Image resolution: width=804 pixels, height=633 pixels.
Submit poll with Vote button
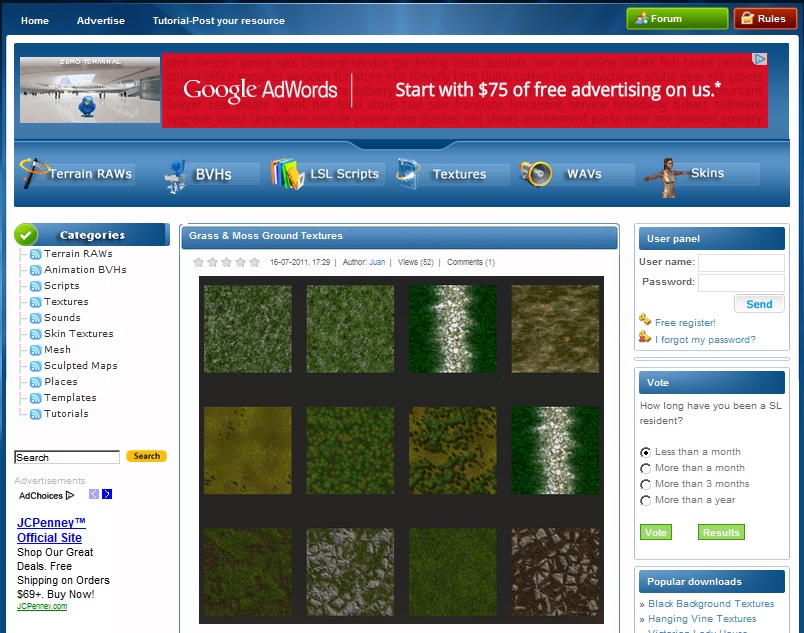pyautogui.click(x=656, y=533)
